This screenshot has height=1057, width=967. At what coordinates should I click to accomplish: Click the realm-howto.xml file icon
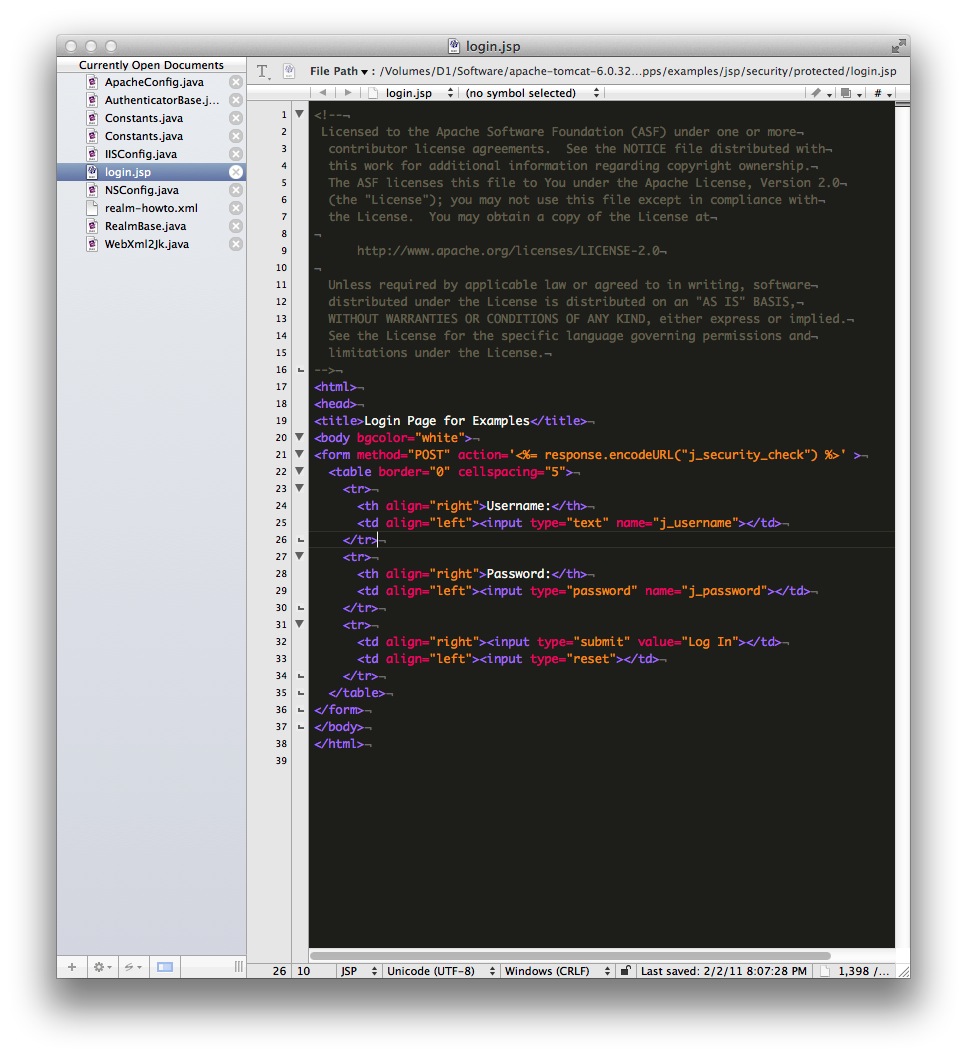[92, 208]
